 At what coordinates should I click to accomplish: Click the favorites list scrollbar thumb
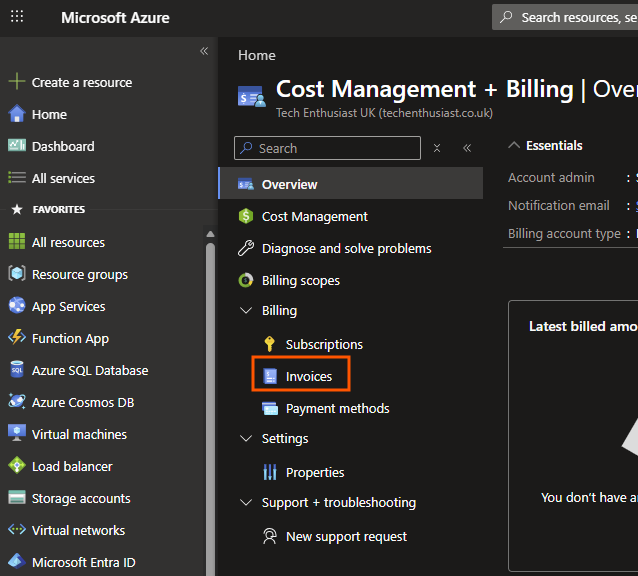pos(210,407)
